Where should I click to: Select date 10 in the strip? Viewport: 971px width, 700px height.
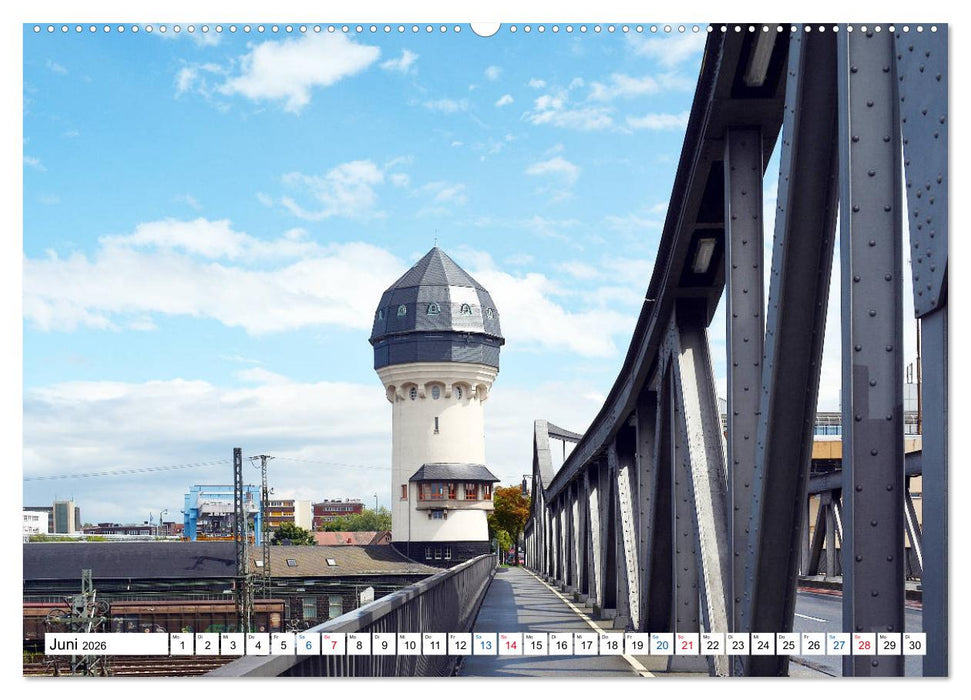point(411,645)
